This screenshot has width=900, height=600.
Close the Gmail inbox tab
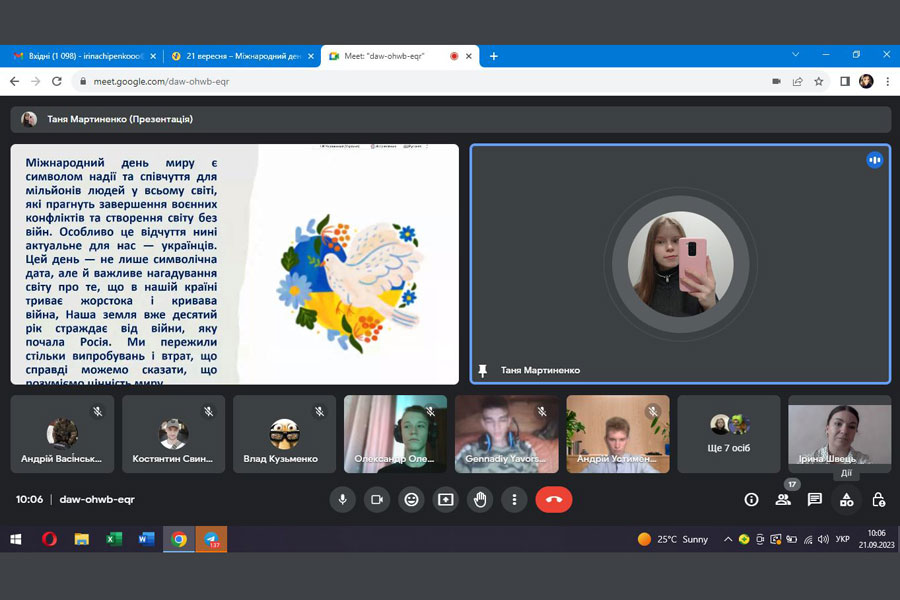(153, 56)
